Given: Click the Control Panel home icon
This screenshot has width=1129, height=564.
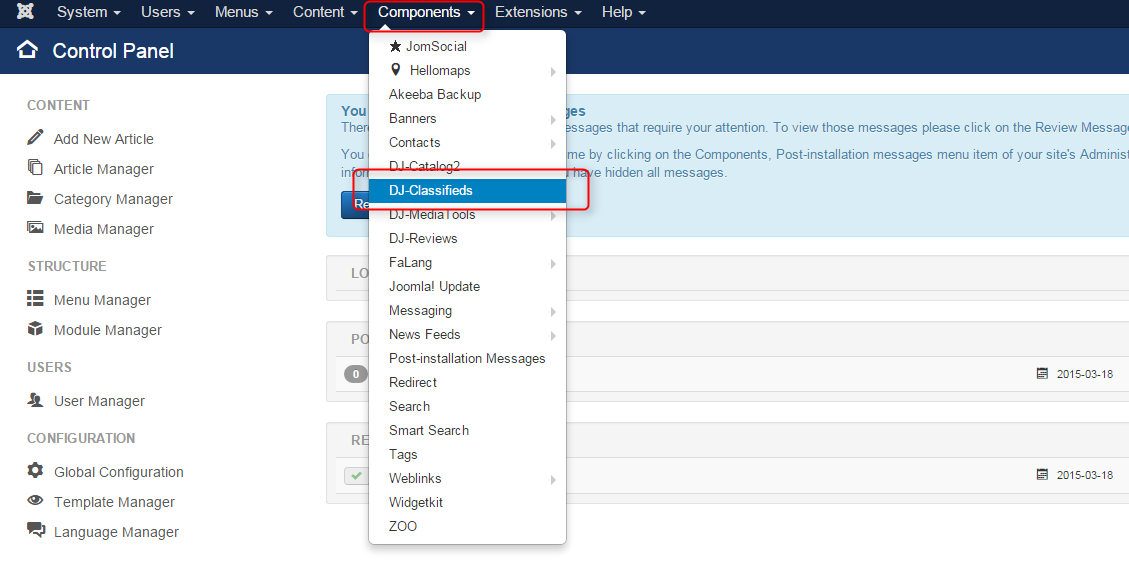Looking at the screenshot, I should click(x=27, y=50).
